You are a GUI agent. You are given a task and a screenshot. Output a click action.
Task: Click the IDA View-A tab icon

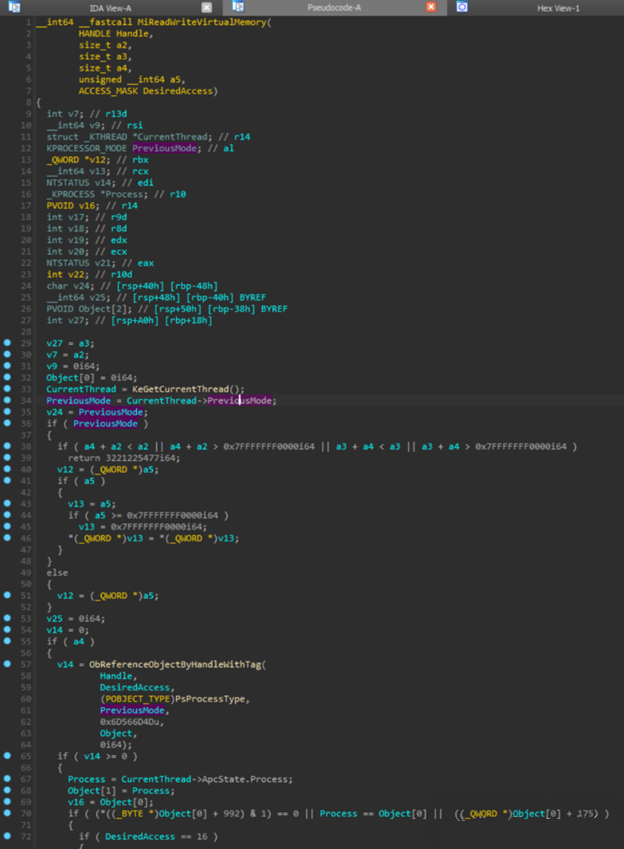pyautogui.click(x=13, y=7)
